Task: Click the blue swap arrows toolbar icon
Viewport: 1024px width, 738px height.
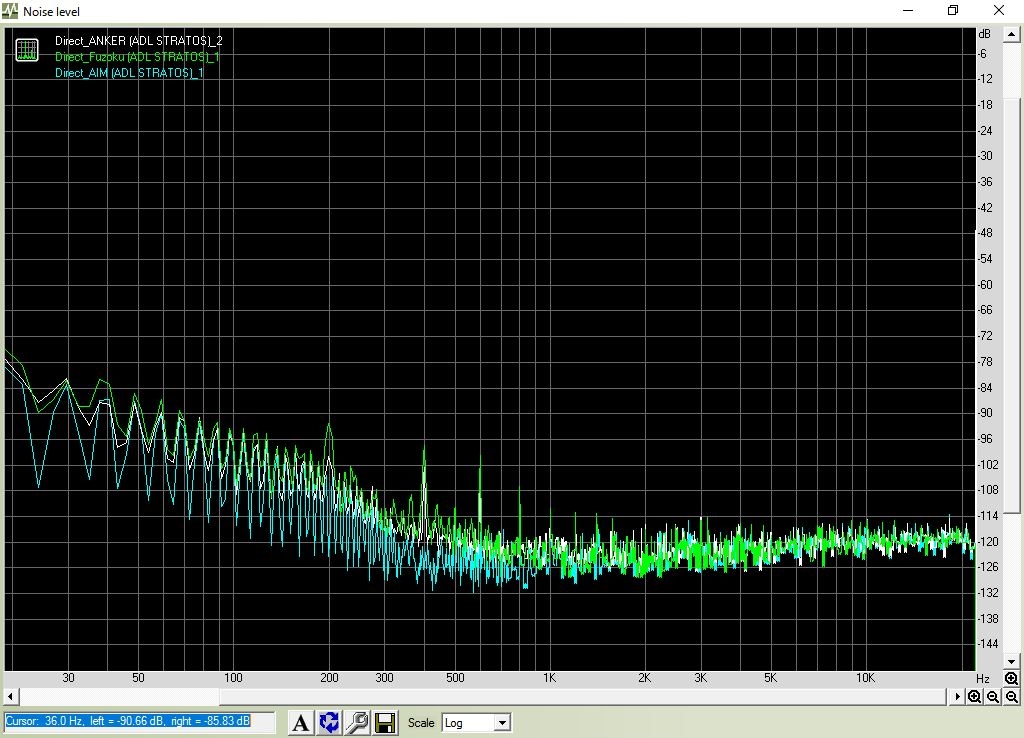Action: pyautogui.click(x=329, y=722)
